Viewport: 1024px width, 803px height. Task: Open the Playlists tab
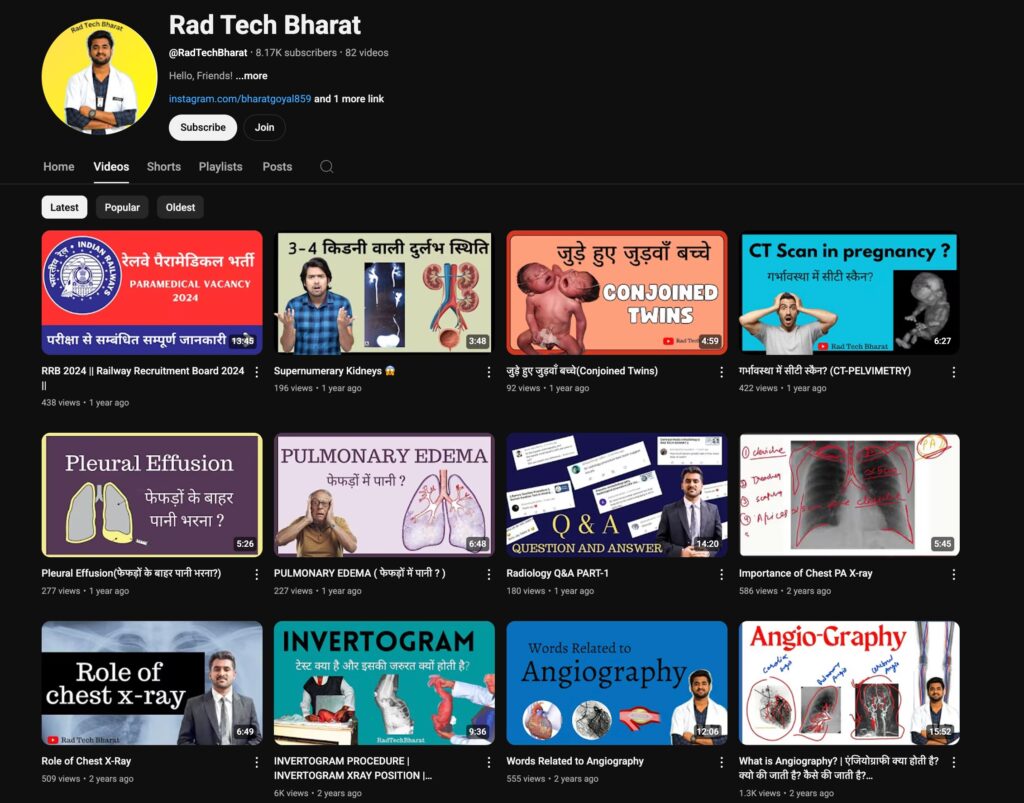[221, 166]
